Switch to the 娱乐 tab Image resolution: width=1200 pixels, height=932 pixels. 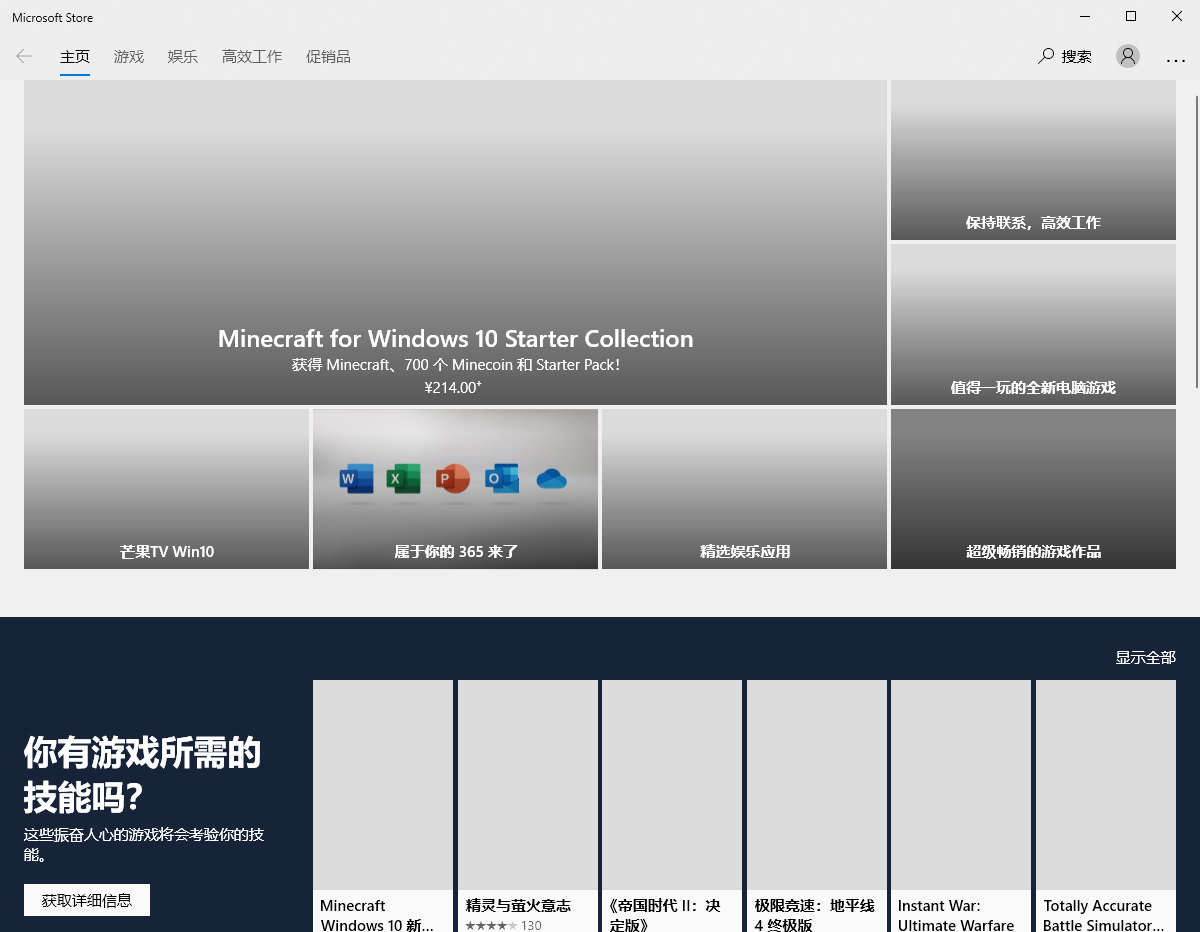point(182,56)
